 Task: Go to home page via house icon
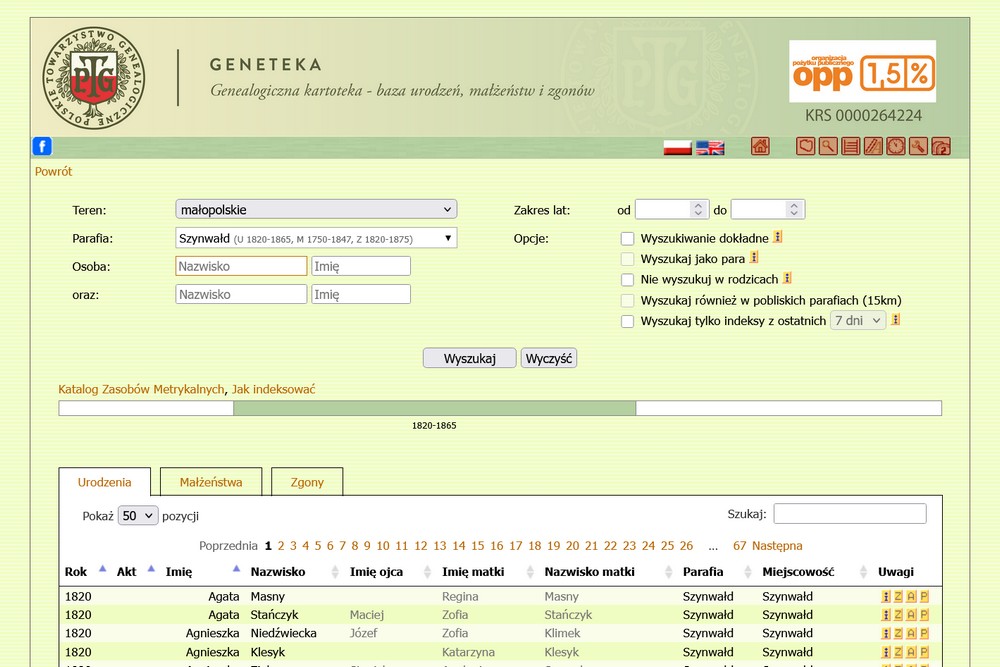tap(760, 147)
